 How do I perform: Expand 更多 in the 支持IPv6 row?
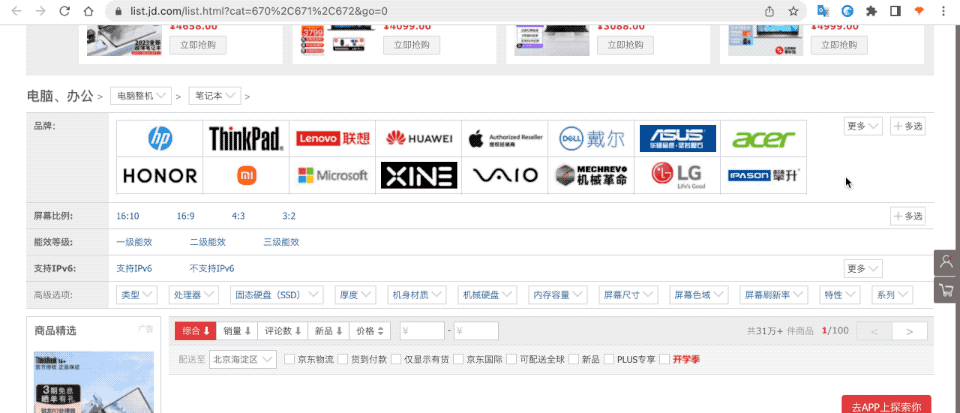(863, 269)
